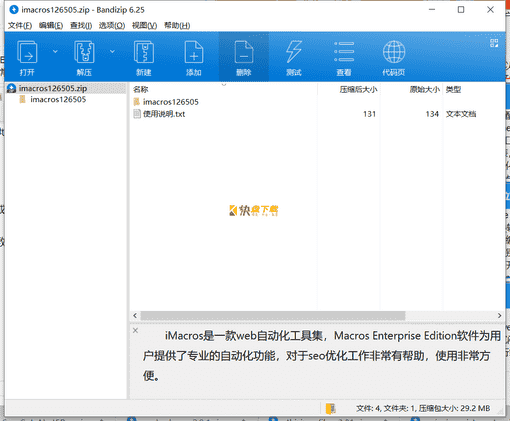The height and width of the screenshot is (421, 510).
Task: Click the horizontal scrollbar thumb
Action: (x=273, y=315)
